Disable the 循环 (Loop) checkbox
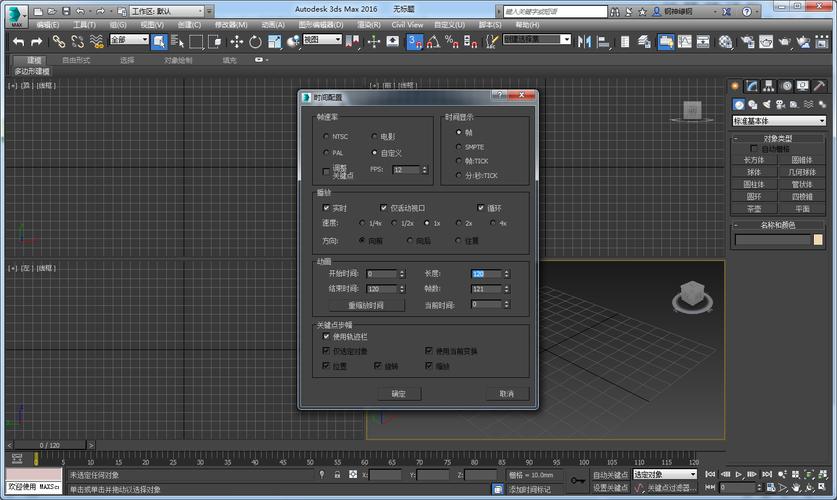The image size is (837, 500). click(481, 207)
